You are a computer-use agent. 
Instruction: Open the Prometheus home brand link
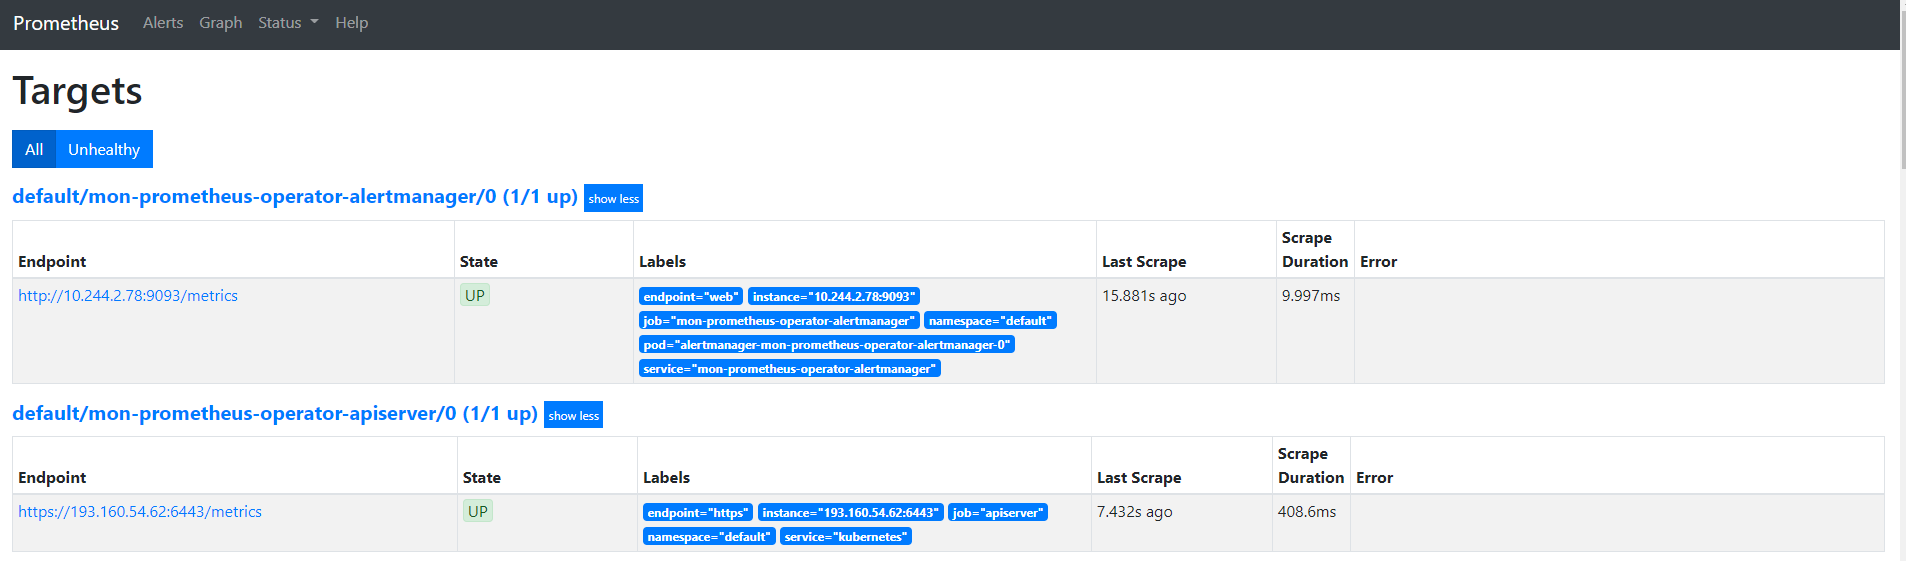click(x=66, y=23)
